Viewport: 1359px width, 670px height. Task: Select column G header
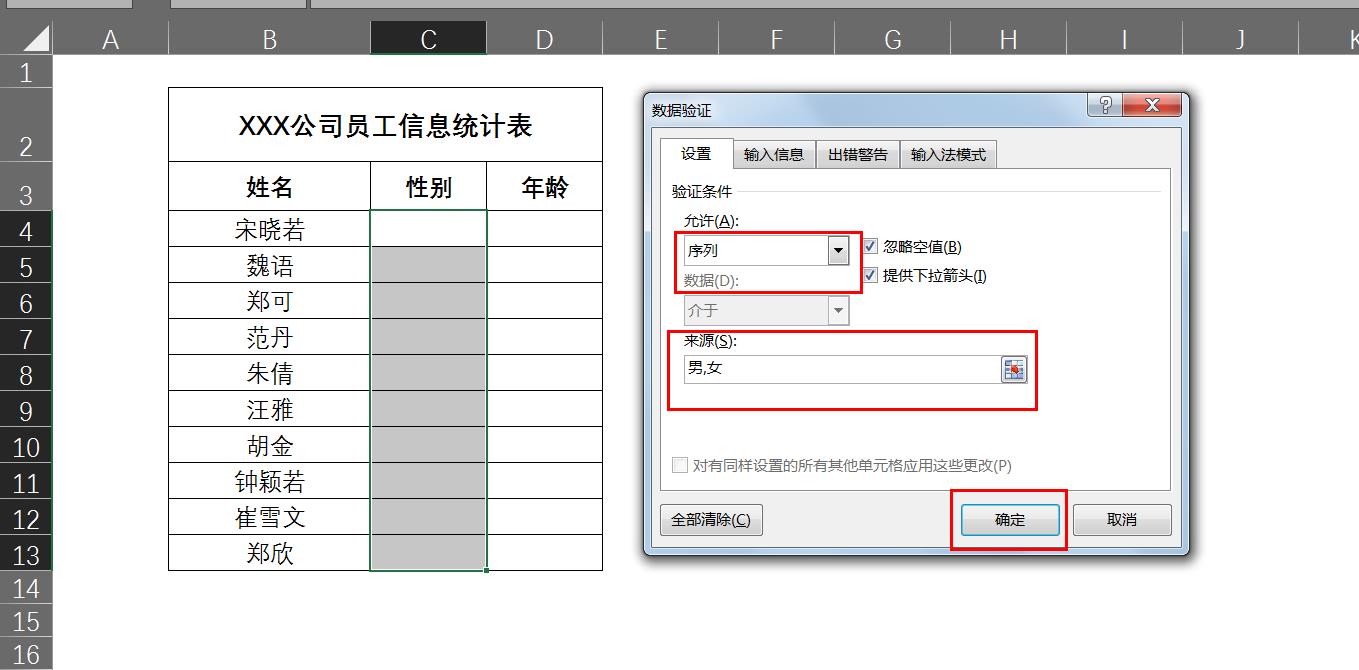pos(892,39)
